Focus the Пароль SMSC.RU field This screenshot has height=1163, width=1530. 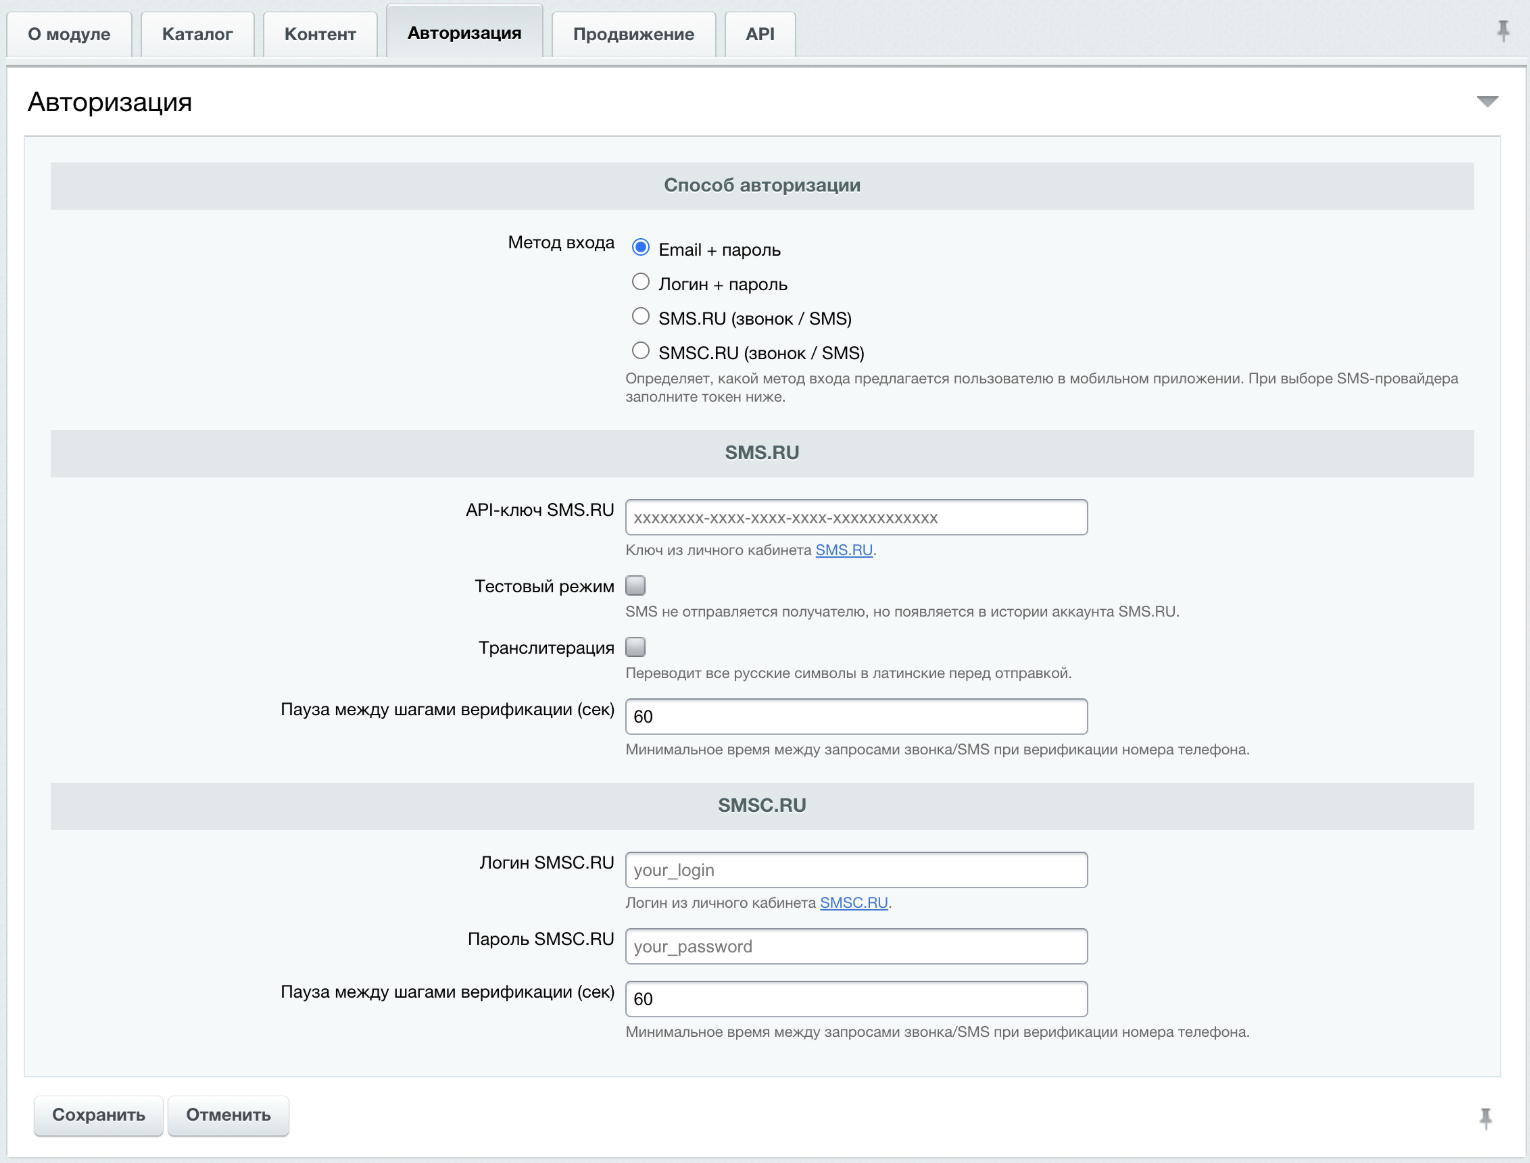[x=856, y=946]
